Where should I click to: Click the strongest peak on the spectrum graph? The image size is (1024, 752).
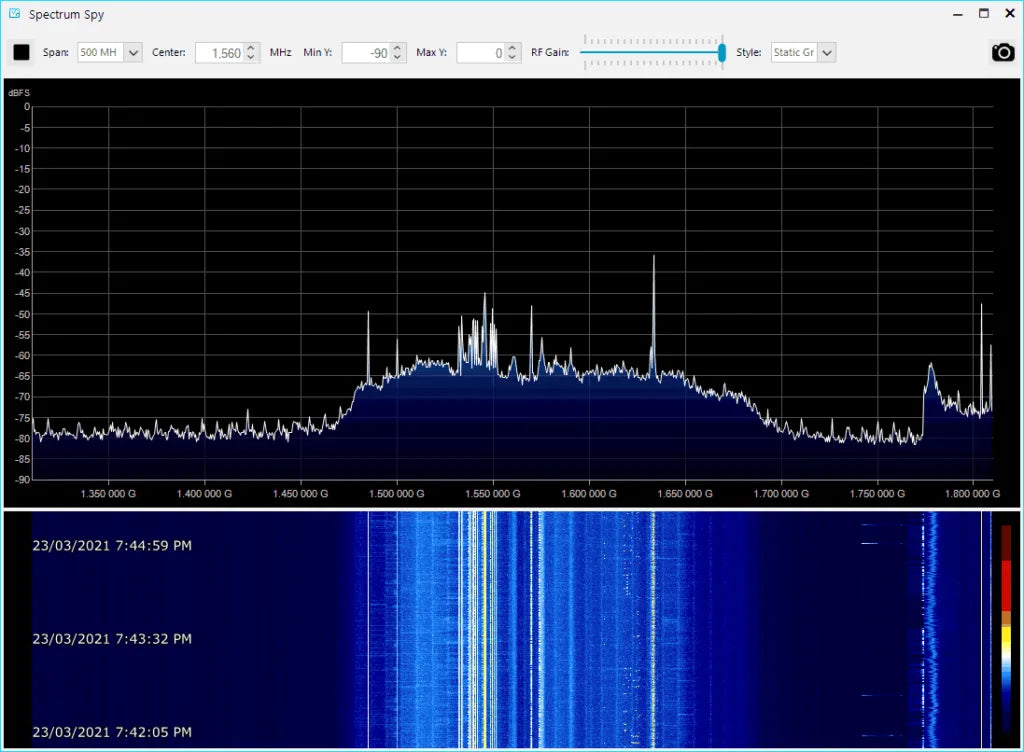pos(654,258)
